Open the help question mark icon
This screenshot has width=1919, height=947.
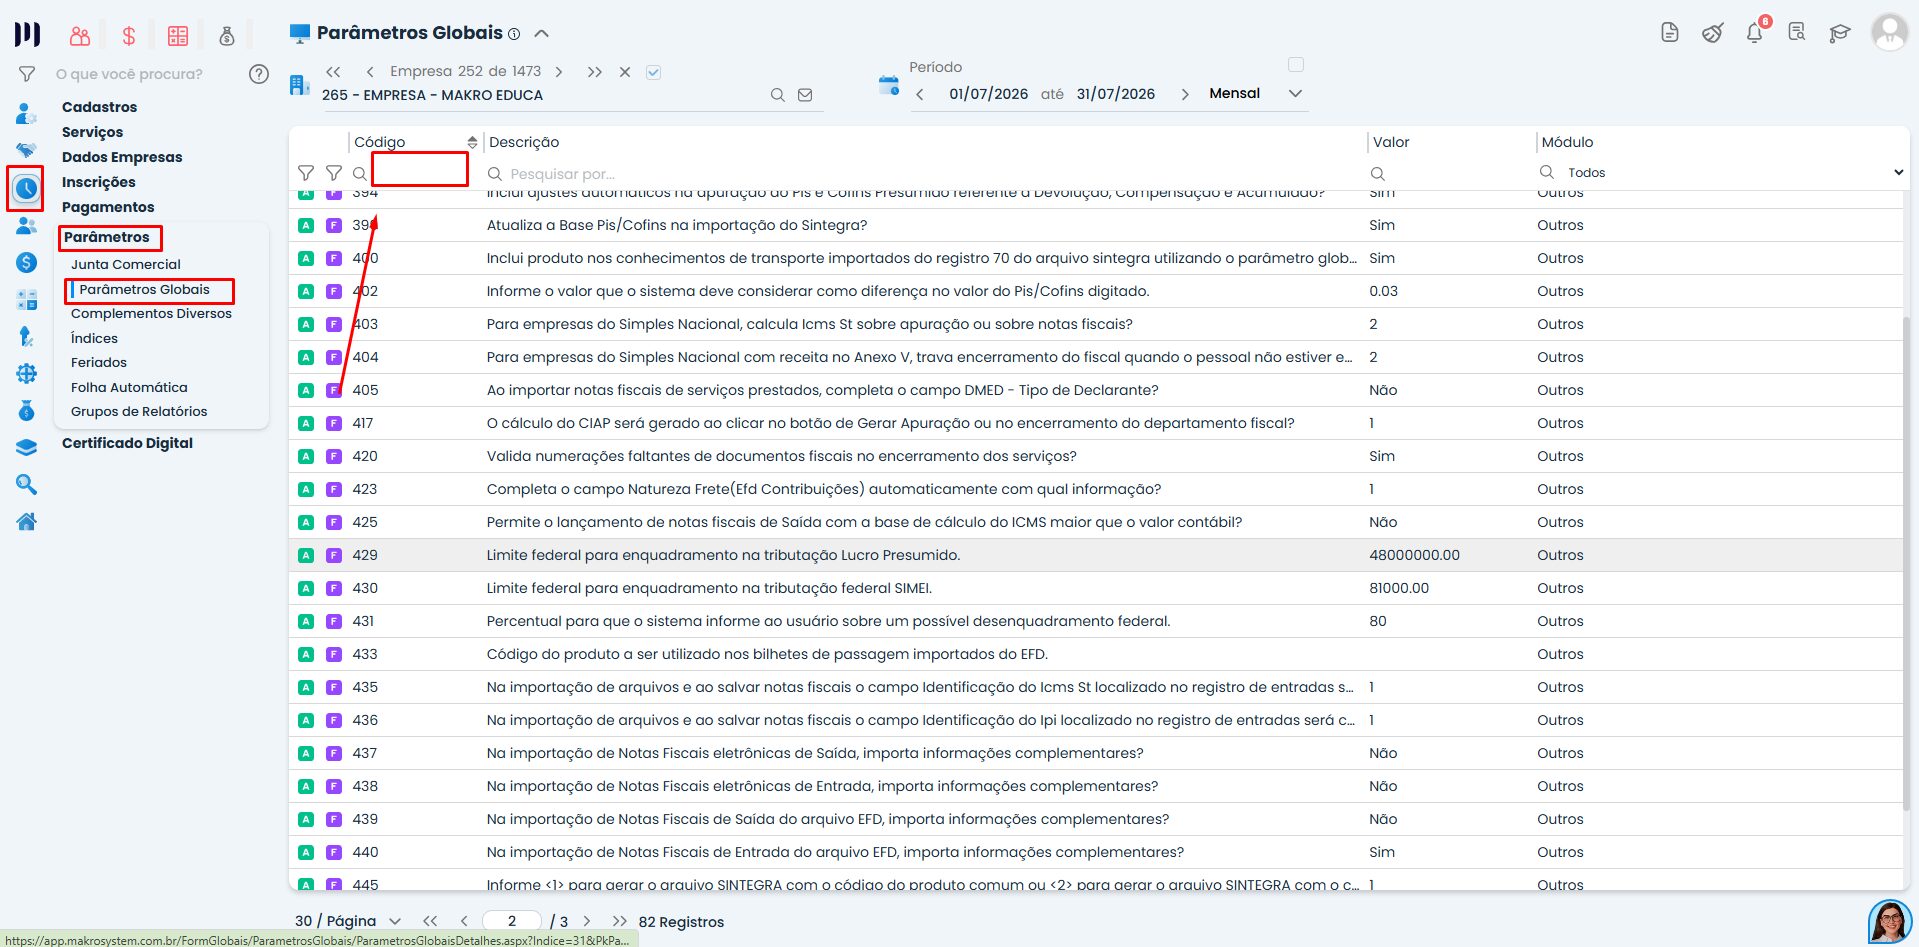259,74
